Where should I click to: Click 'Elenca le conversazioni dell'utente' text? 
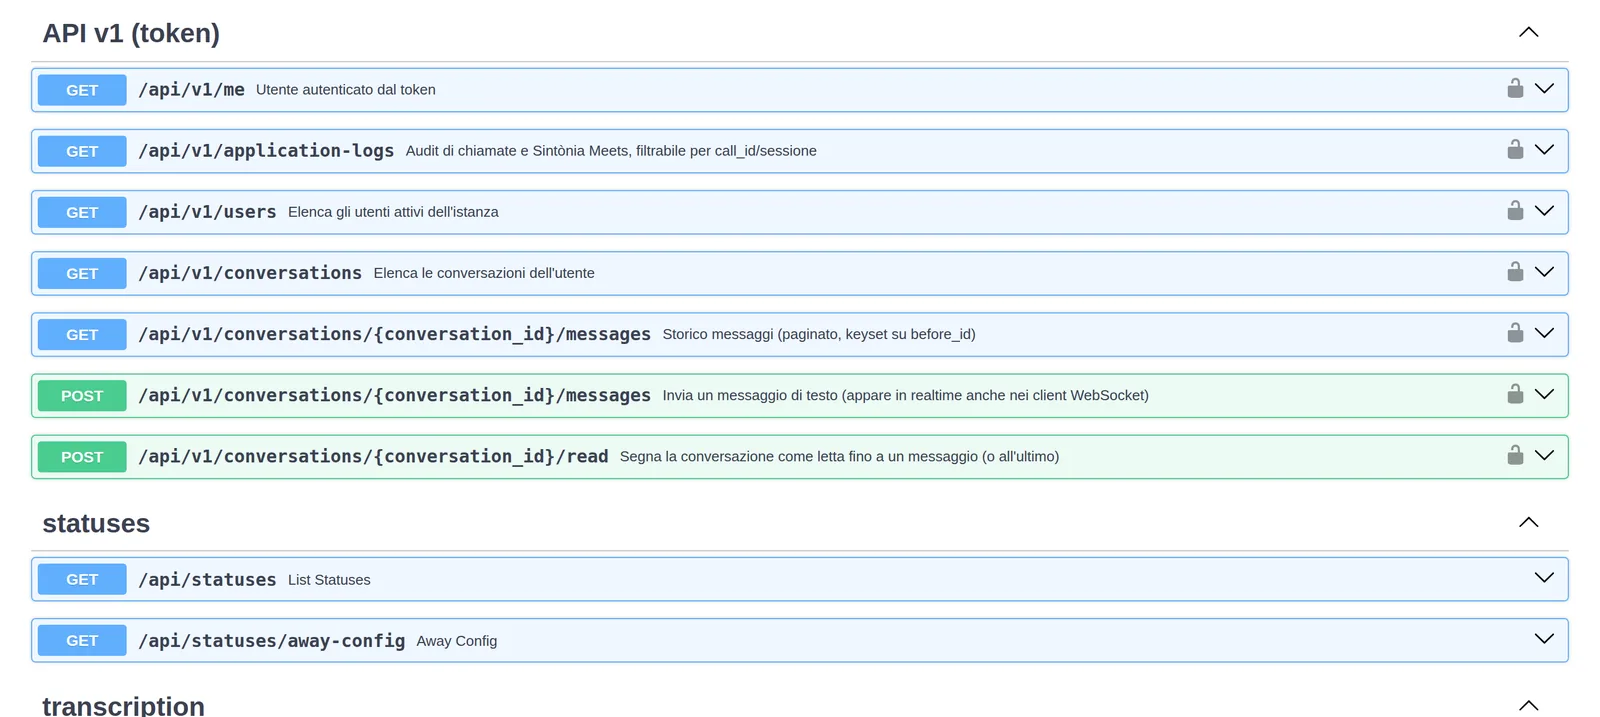point(484,272)
